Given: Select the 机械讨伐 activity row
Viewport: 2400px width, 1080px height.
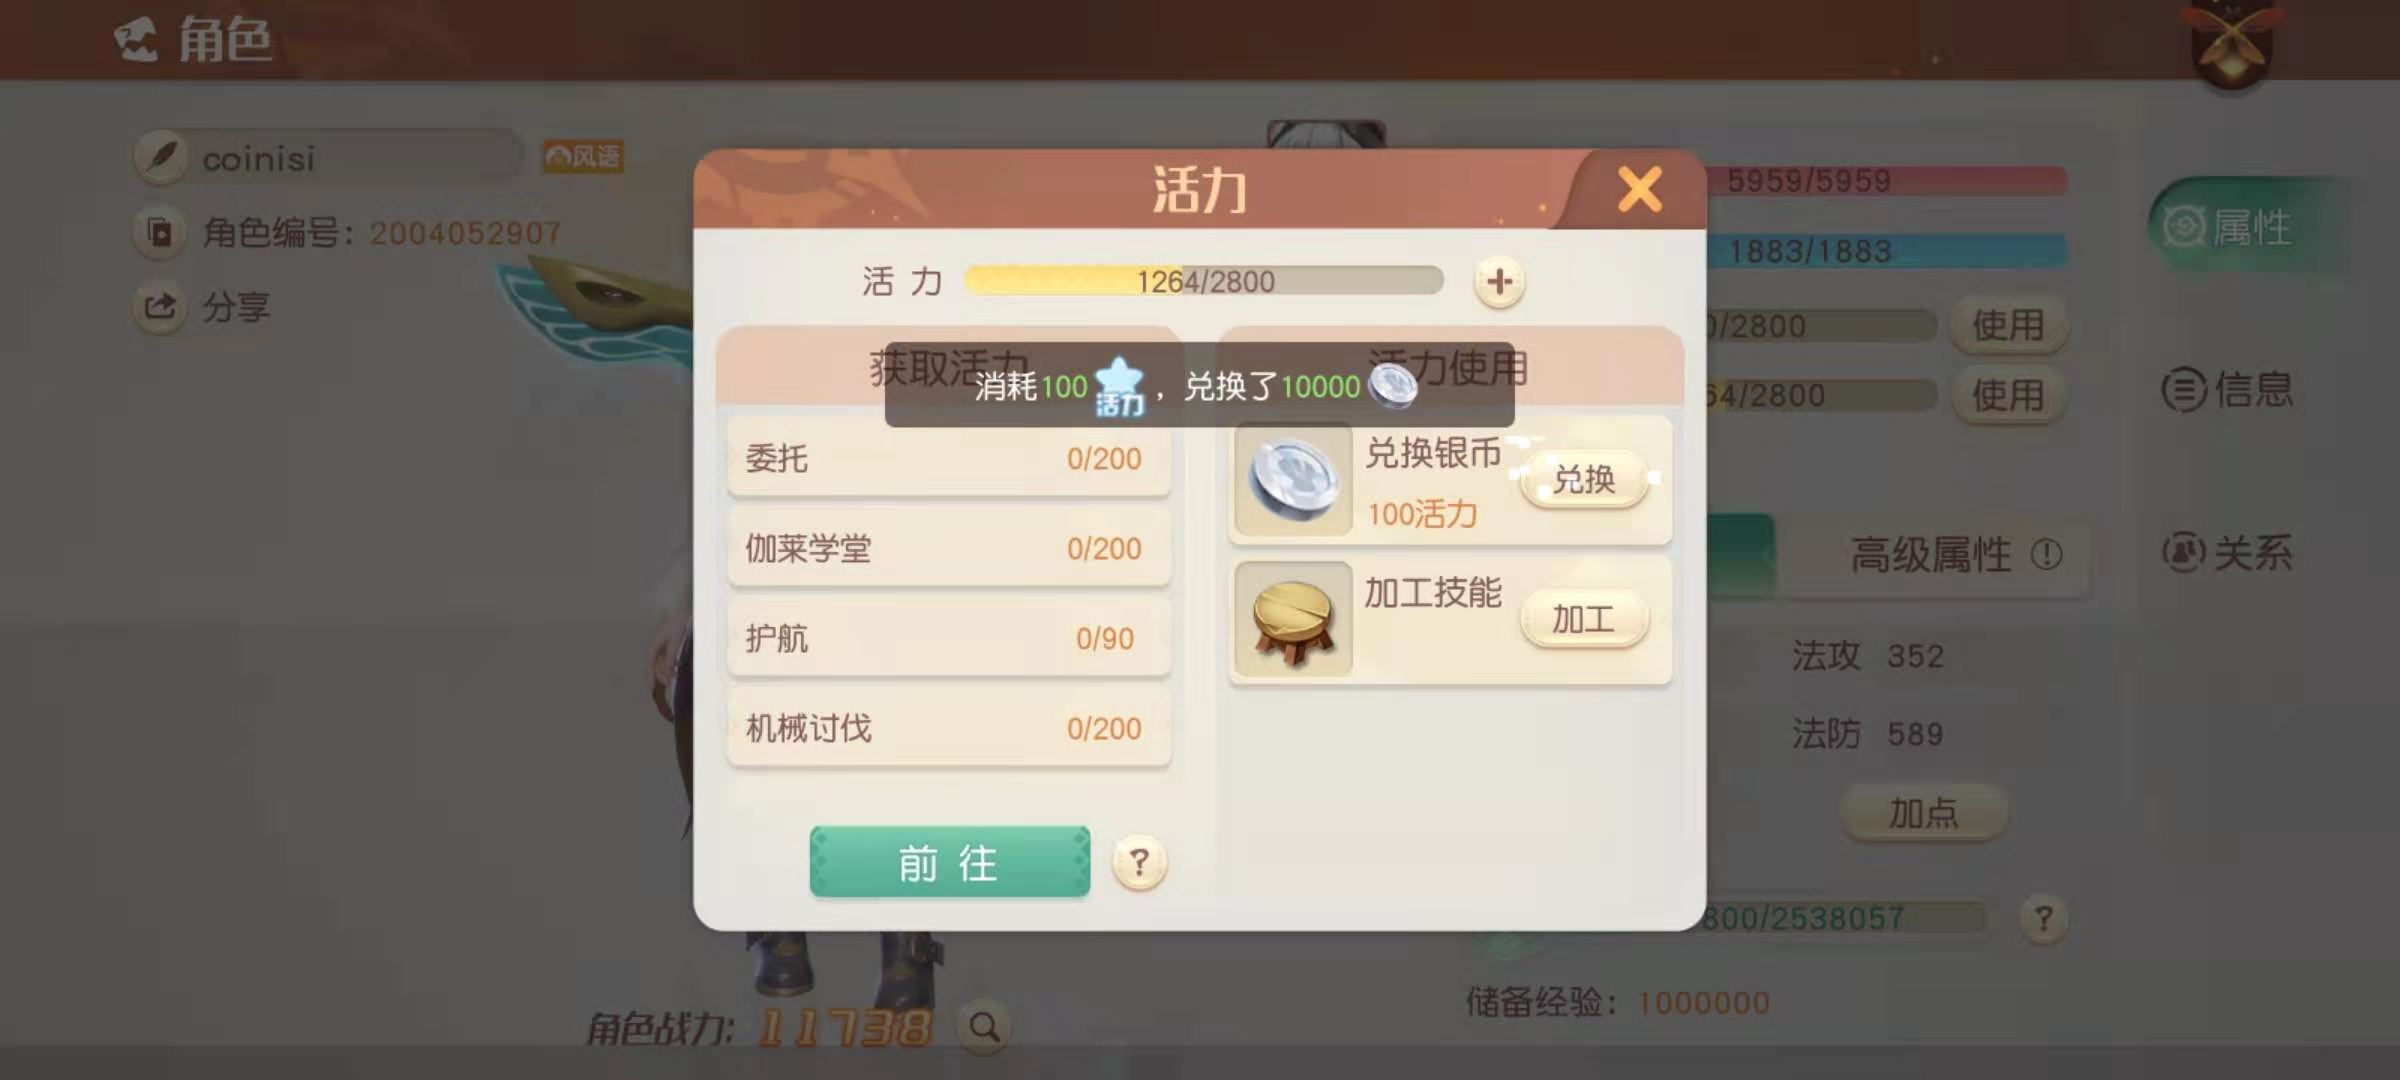Looking at the screenshot, I should (x=949, y=728).
